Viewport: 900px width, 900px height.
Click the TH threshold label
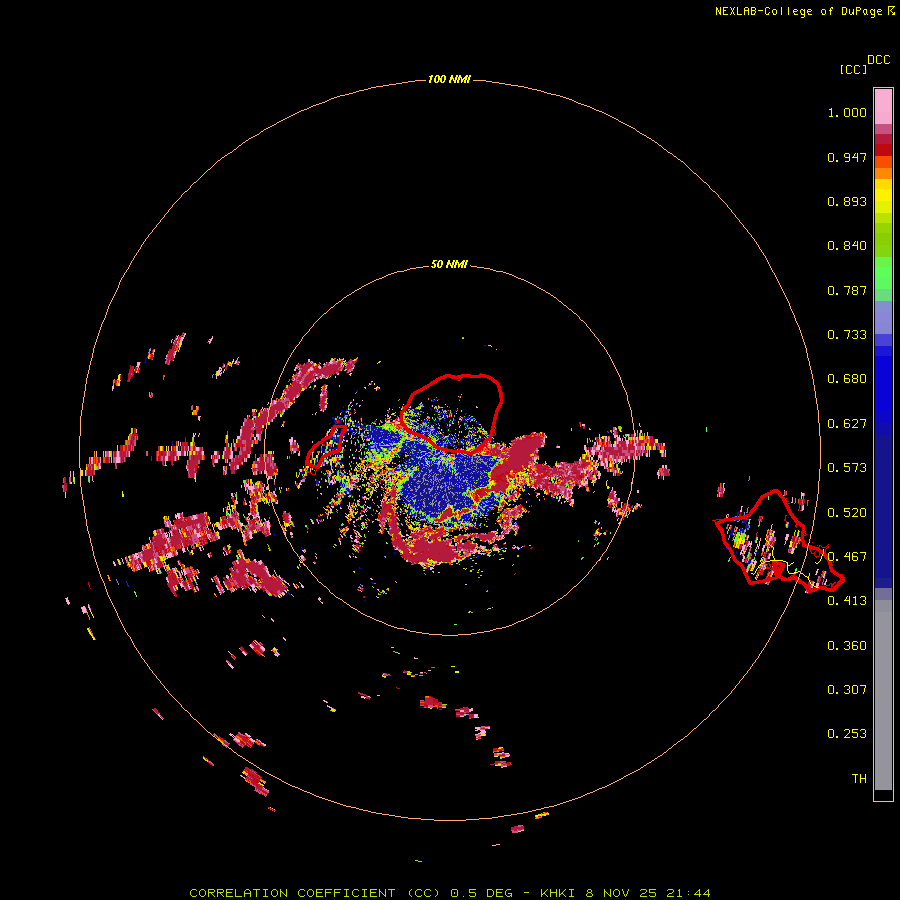tap(859, 779)
